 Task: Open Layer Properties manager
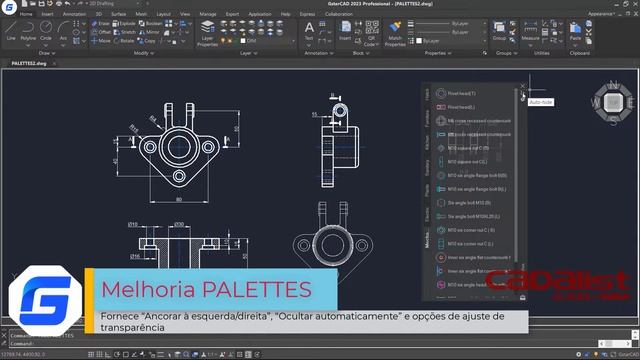(207, 33)
